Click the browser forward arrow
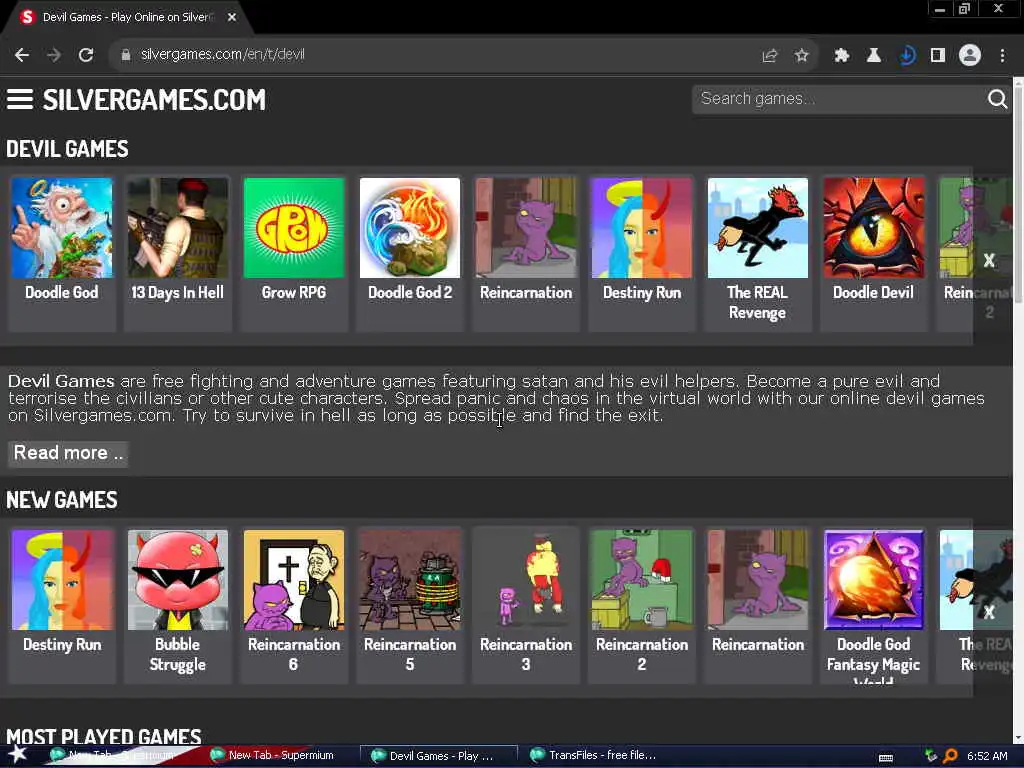1024x768 pixels. (x=54, y=55)
